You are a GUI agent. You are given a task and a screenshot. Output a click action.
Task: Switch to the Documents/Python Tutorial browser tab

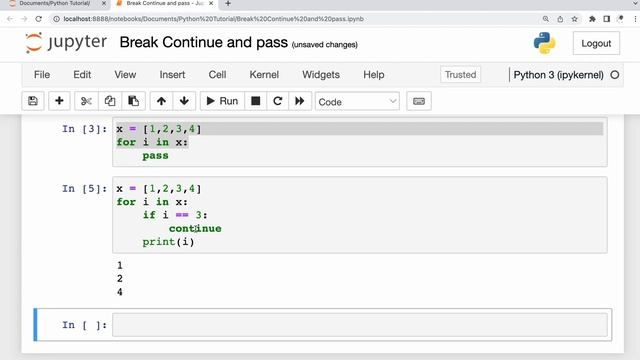55,4
